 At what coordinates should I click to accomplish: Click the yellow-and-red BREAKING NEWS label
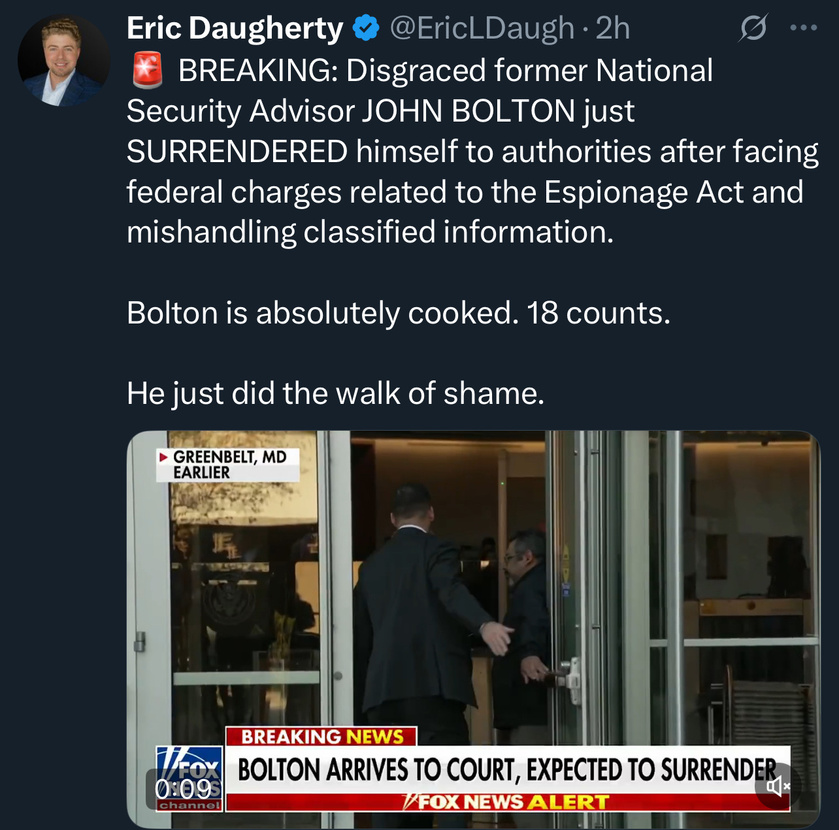[x=321, y=737]
